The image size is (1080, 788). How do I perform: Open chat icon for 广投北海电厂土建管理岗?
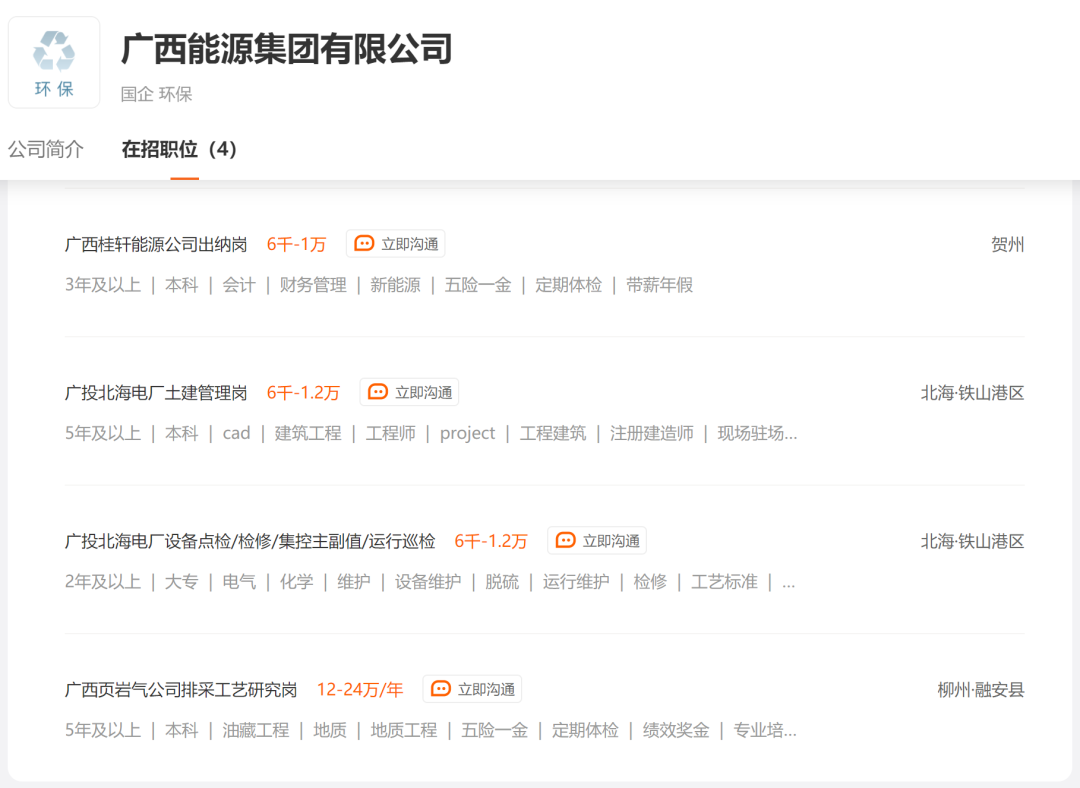(x=377, y=393)
